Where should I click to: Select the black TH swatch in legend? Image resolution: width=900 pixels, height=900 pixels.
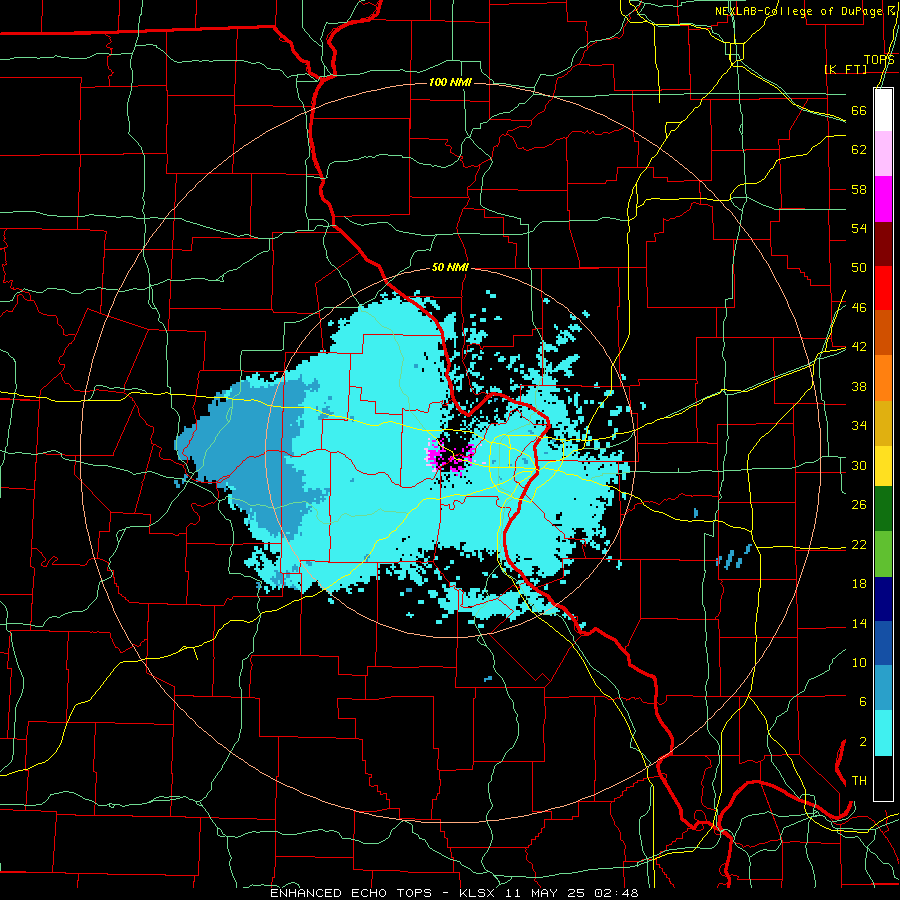coord(883,778)
